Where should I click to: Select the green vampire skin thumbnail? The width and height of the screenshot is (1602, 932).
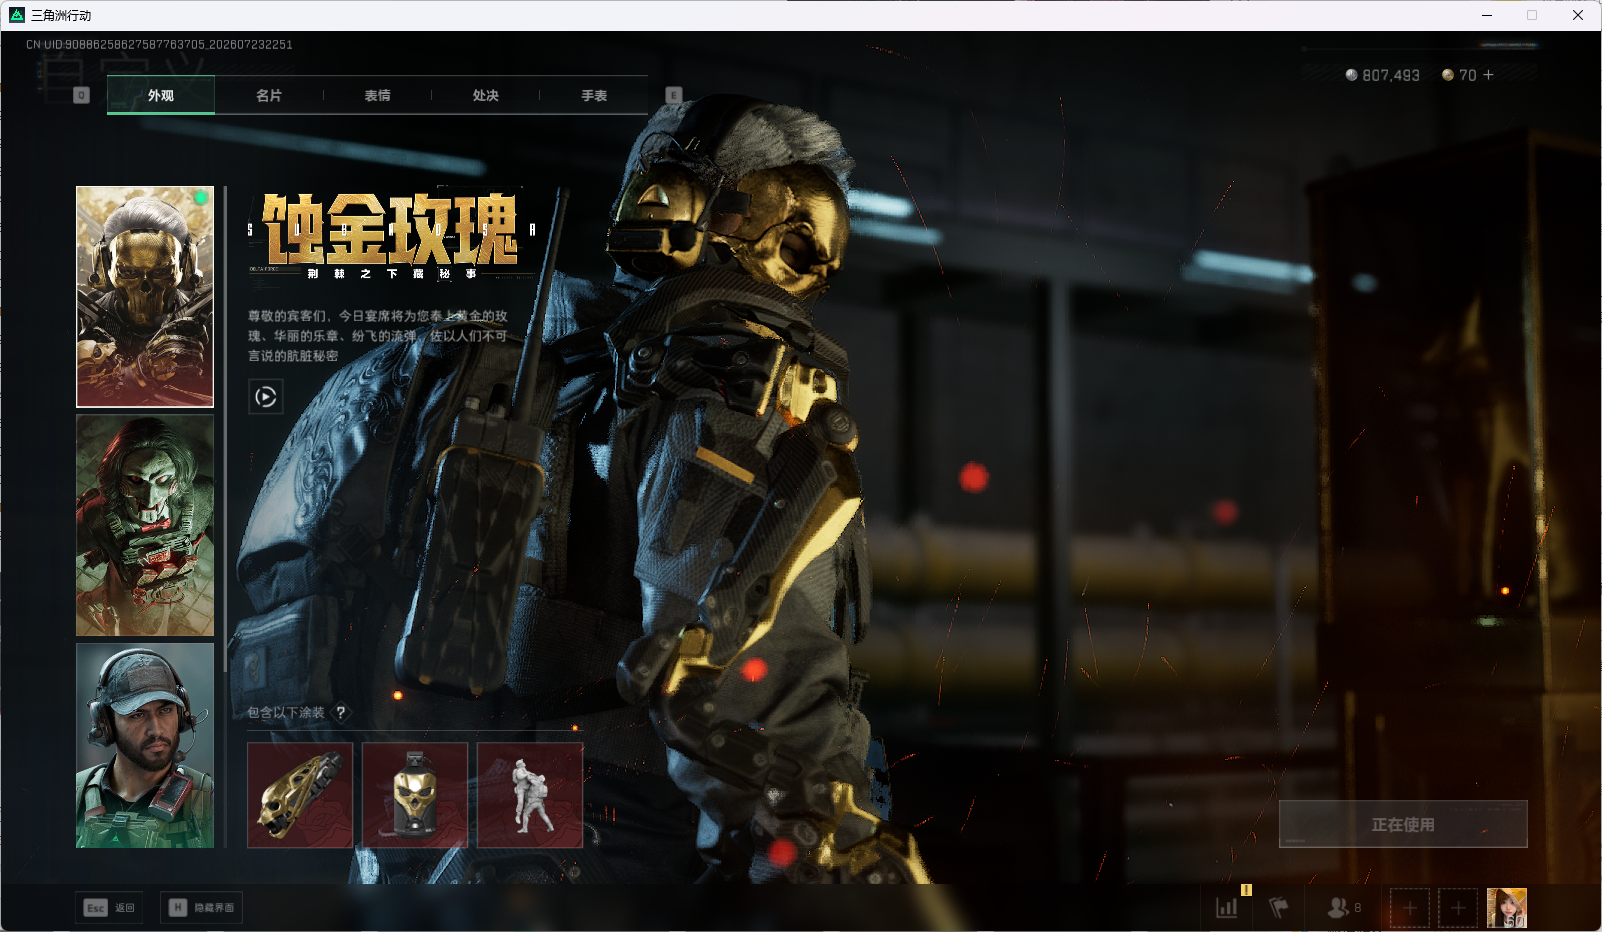(145, 525)
